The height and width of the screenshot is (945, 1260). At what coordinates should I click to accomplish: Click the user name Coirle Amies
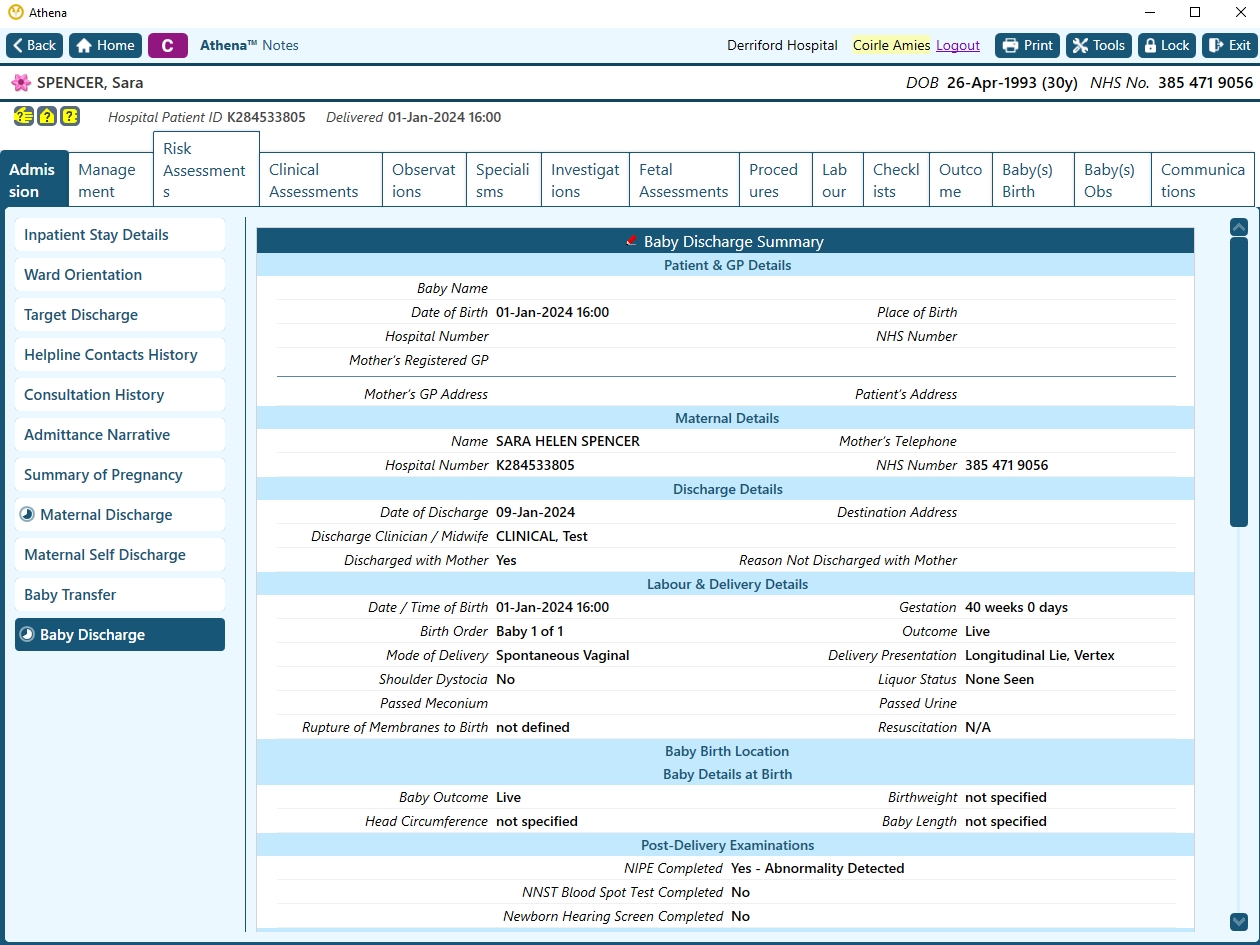891,45
